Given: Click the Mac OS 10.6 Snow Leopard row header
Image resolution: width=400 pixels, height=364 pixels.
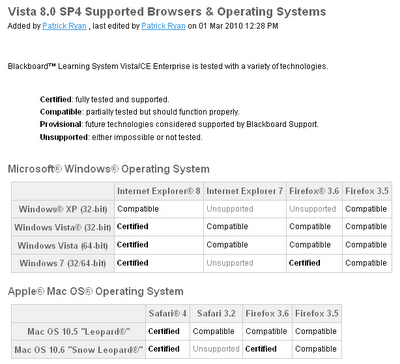Looking at the screenshot, I should click(x=79, y=350).
